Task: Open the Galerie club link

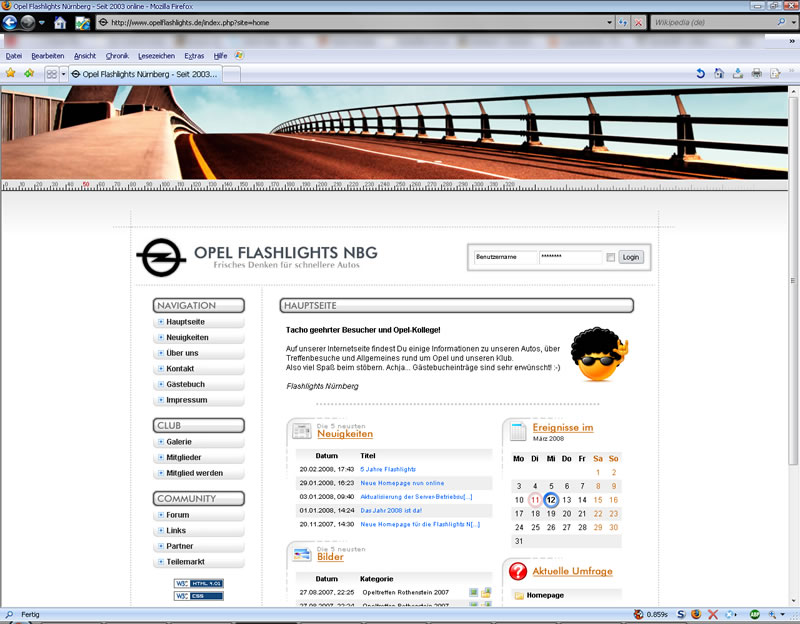Action: pos(179,442)
